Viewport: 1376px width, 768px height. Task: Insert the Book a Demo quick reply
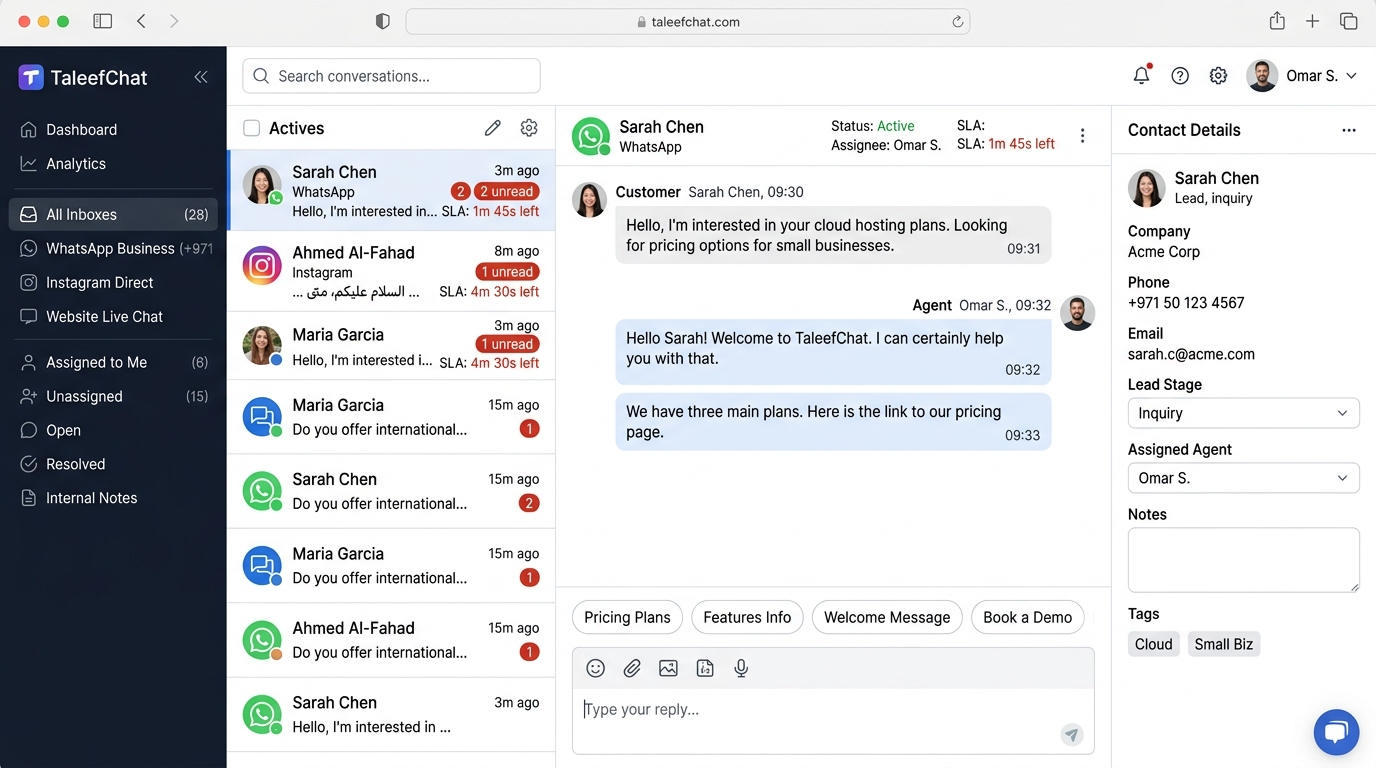pyautogui.click(x=1027, y=617)
